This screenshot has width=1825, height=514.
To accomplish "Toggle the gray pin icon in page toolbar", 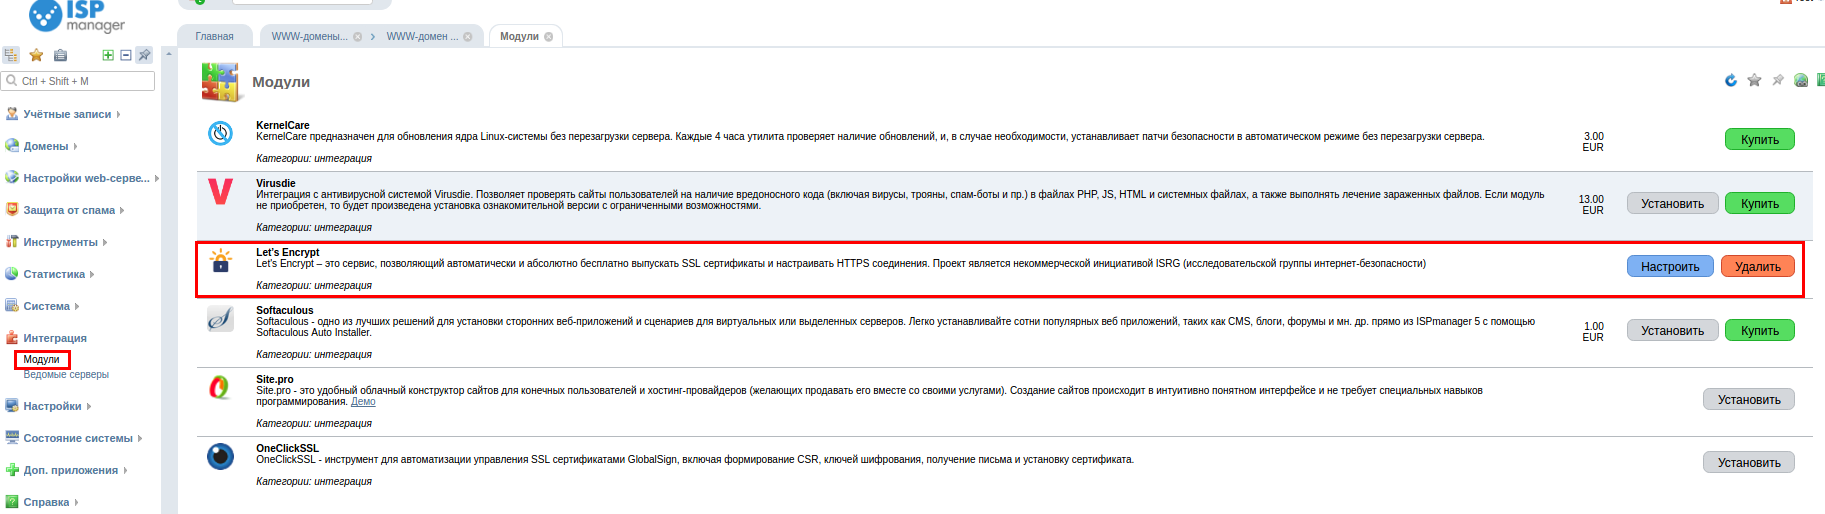I will (1777, 80).
